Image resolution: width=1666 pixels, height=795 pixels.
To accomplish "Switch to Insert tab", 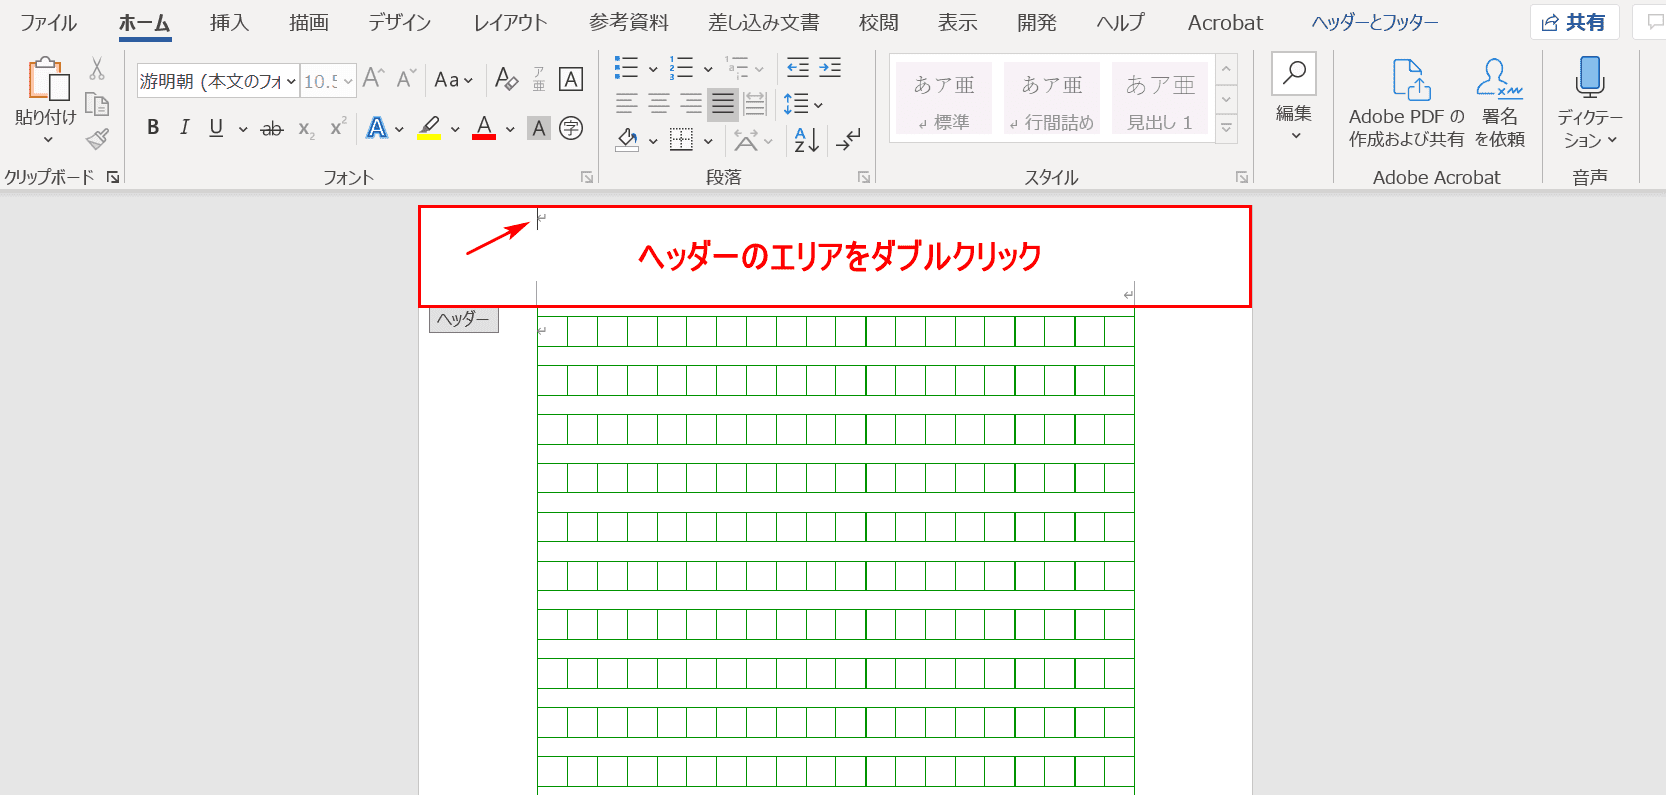I will tap(229, 22).
